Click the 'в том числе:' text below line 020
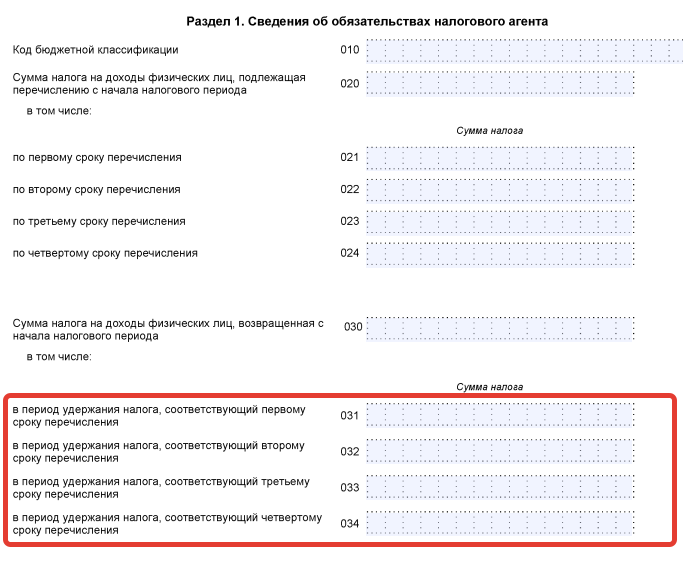Image resolution: width=683 pixels, height=566 pixels. point(59,110)
